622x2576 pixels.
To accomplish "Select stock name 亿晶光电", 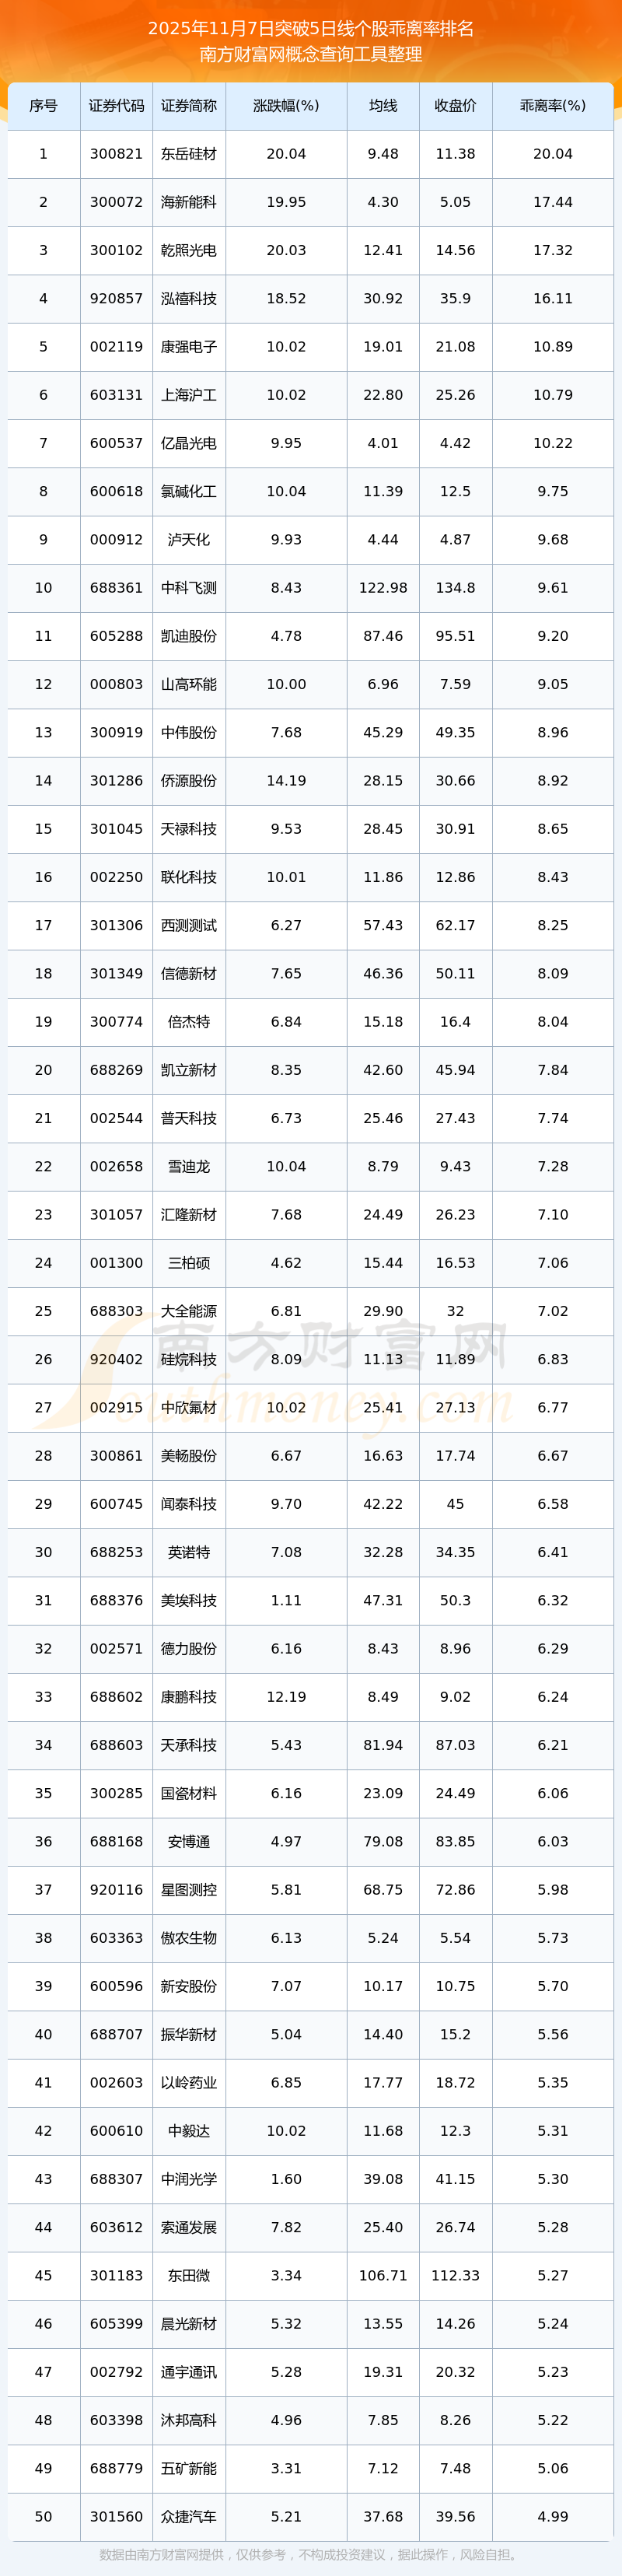I will [x=189, y=443].
